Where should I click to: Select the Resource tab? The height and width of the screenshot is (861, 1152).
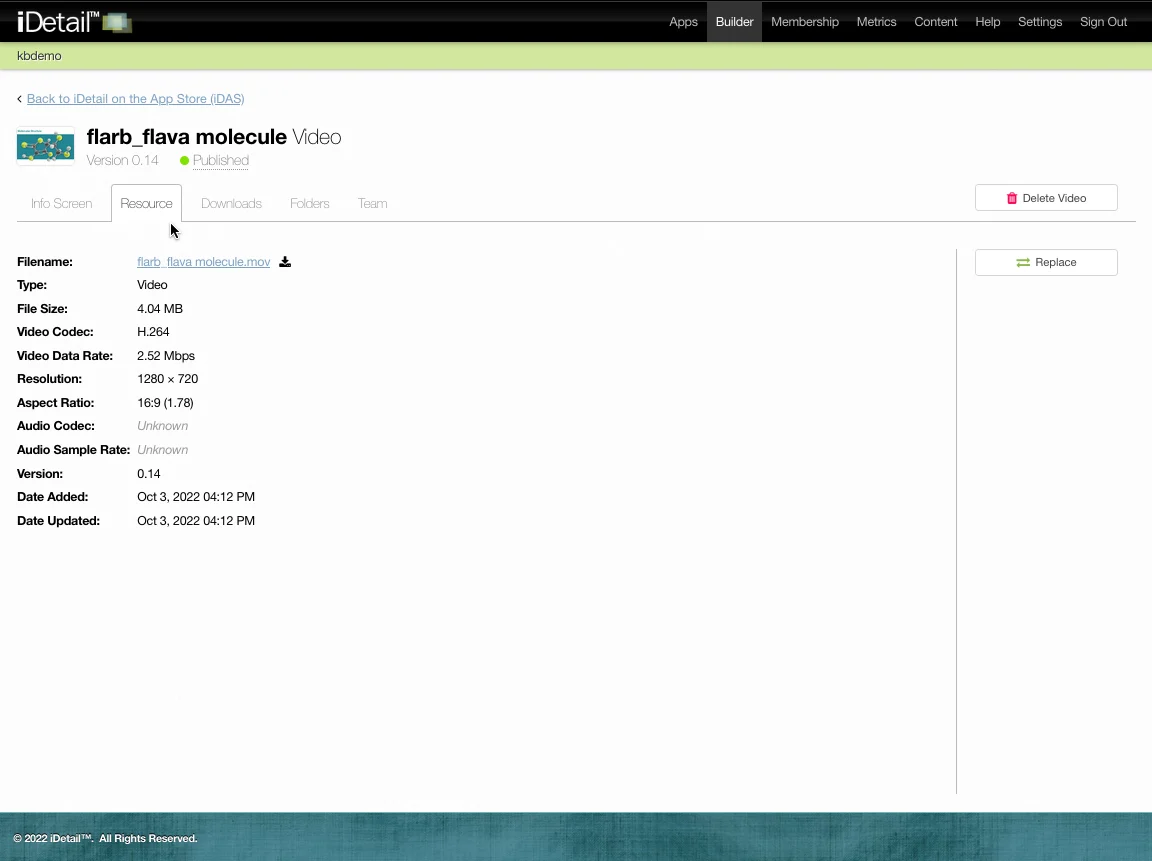[146, 203]
